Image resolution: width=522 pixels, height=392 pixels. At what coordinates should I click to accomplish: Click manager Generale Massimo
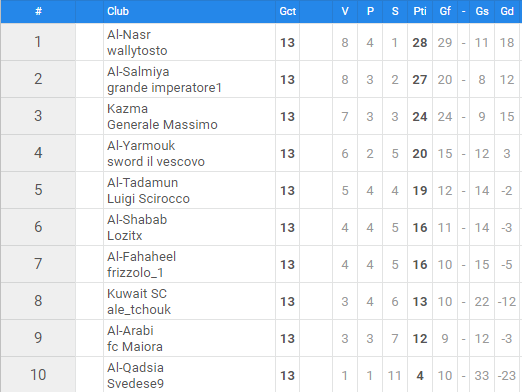pos(162,125)
